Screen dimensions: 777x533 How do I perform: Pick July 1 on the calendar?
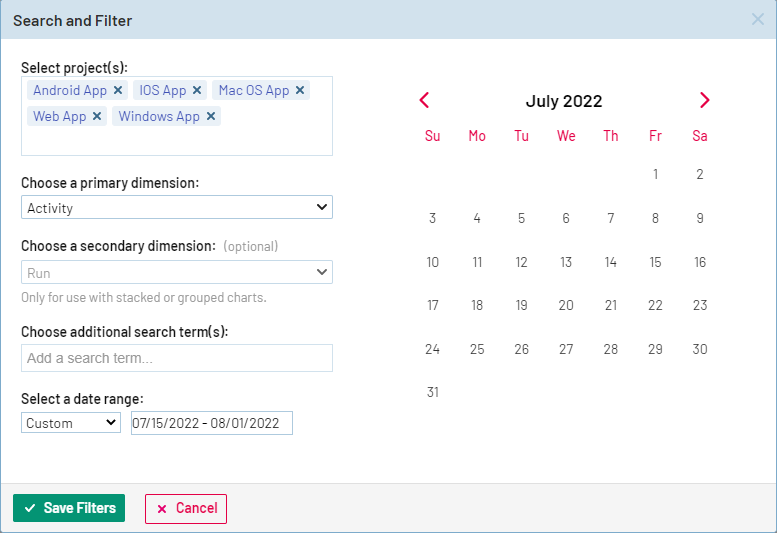pyautogui.click(x=655, y=174)
